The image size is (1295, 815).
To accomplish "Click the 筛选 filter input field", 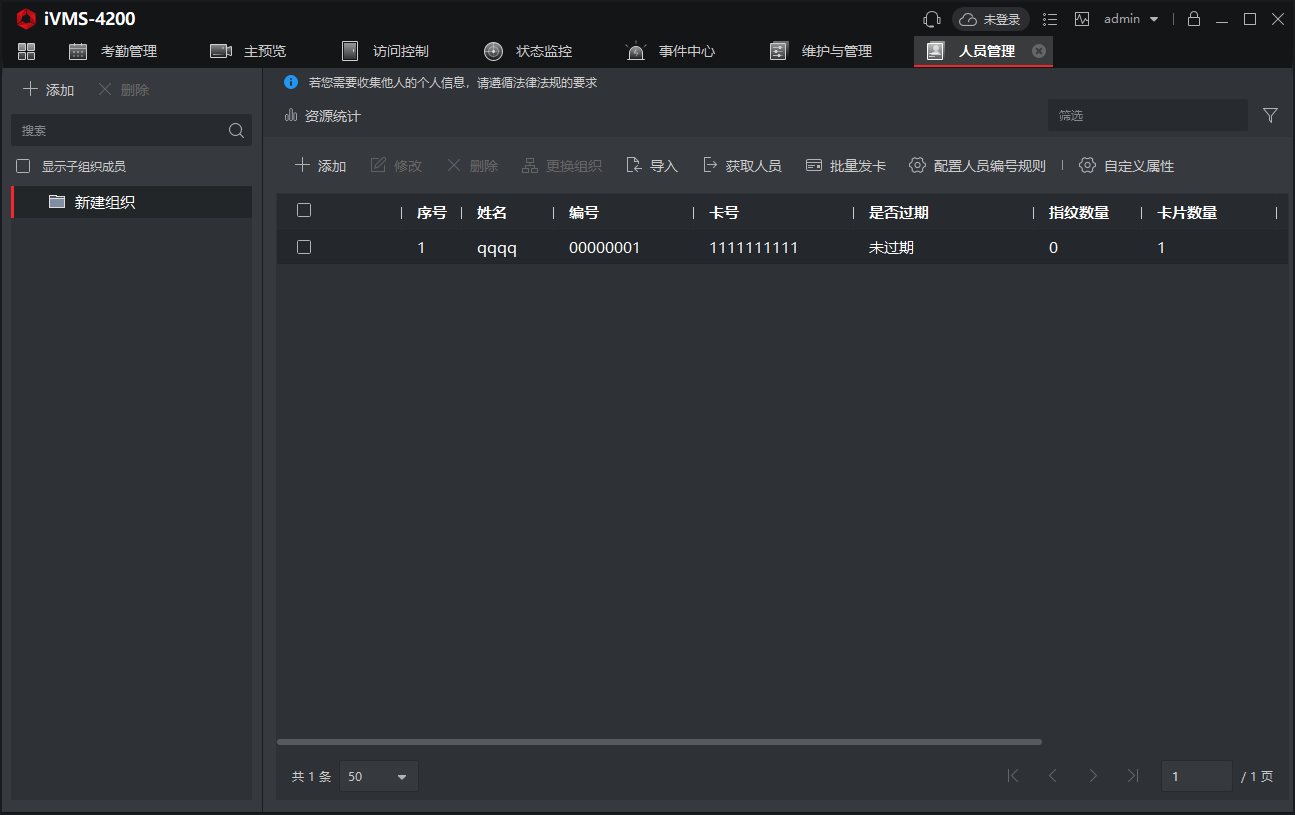I will [x=1147, y=116].
